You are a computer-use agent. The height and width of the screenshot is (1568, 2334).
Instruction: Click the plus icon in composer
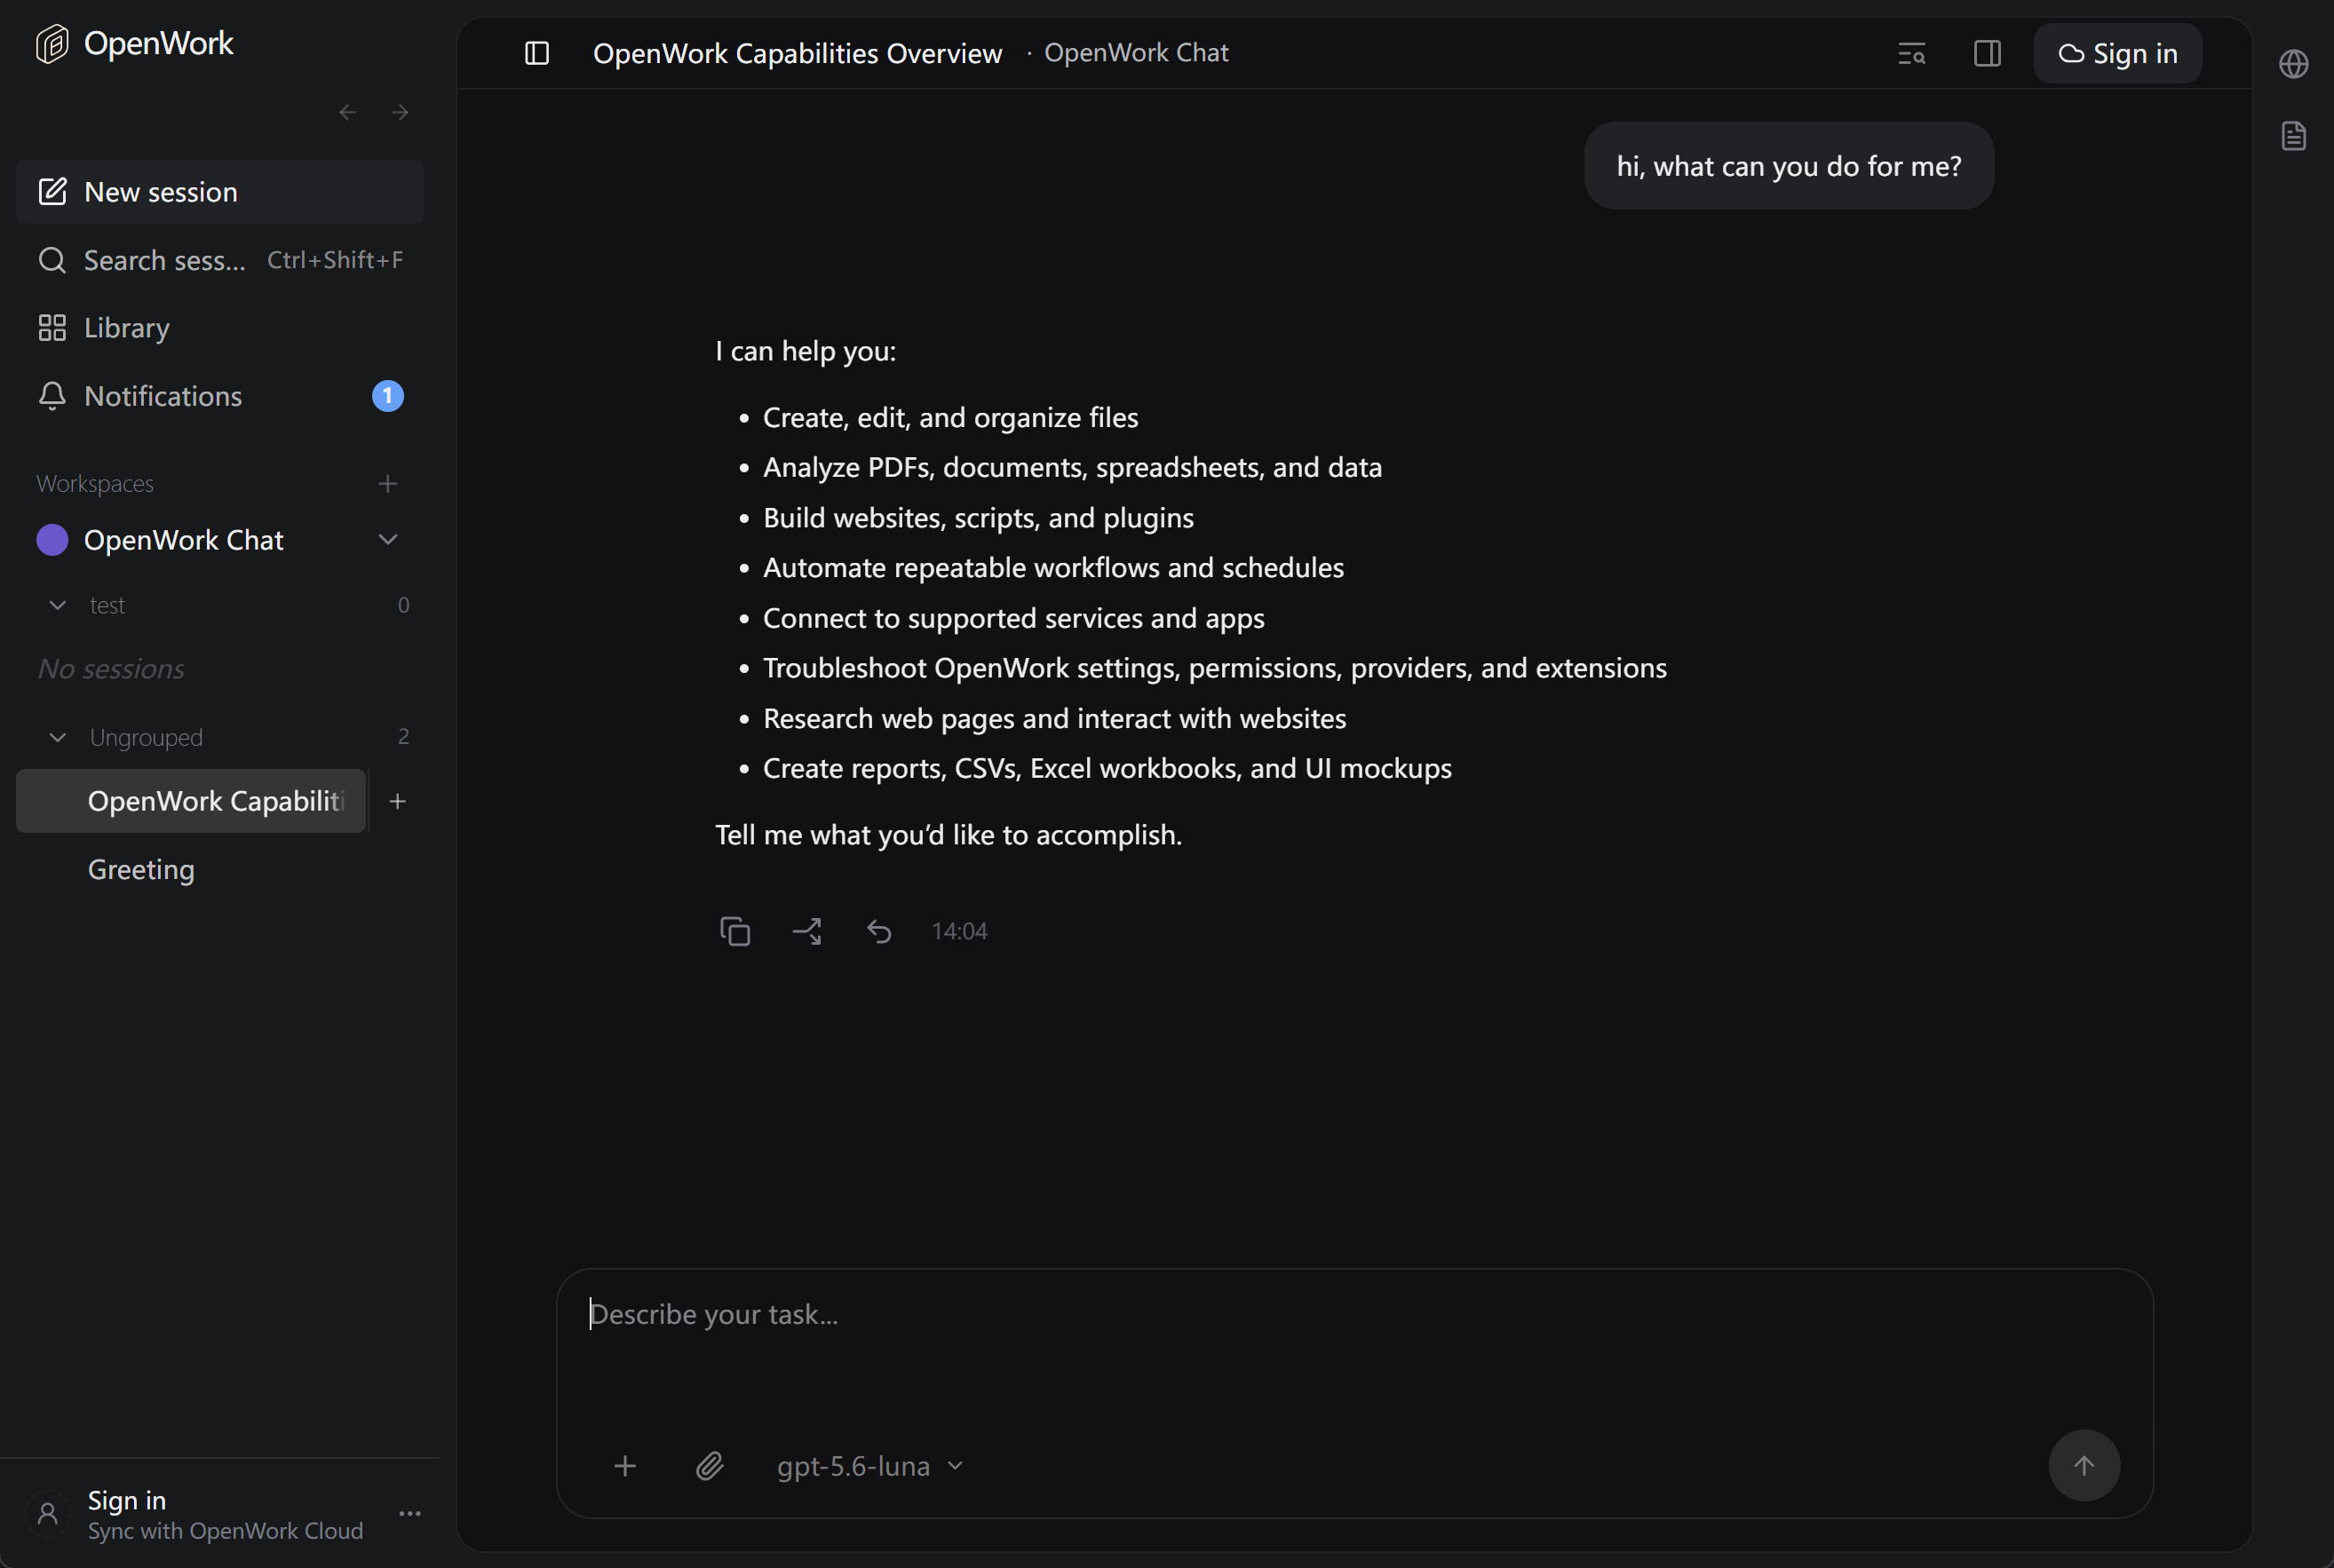coord(625,1466)
